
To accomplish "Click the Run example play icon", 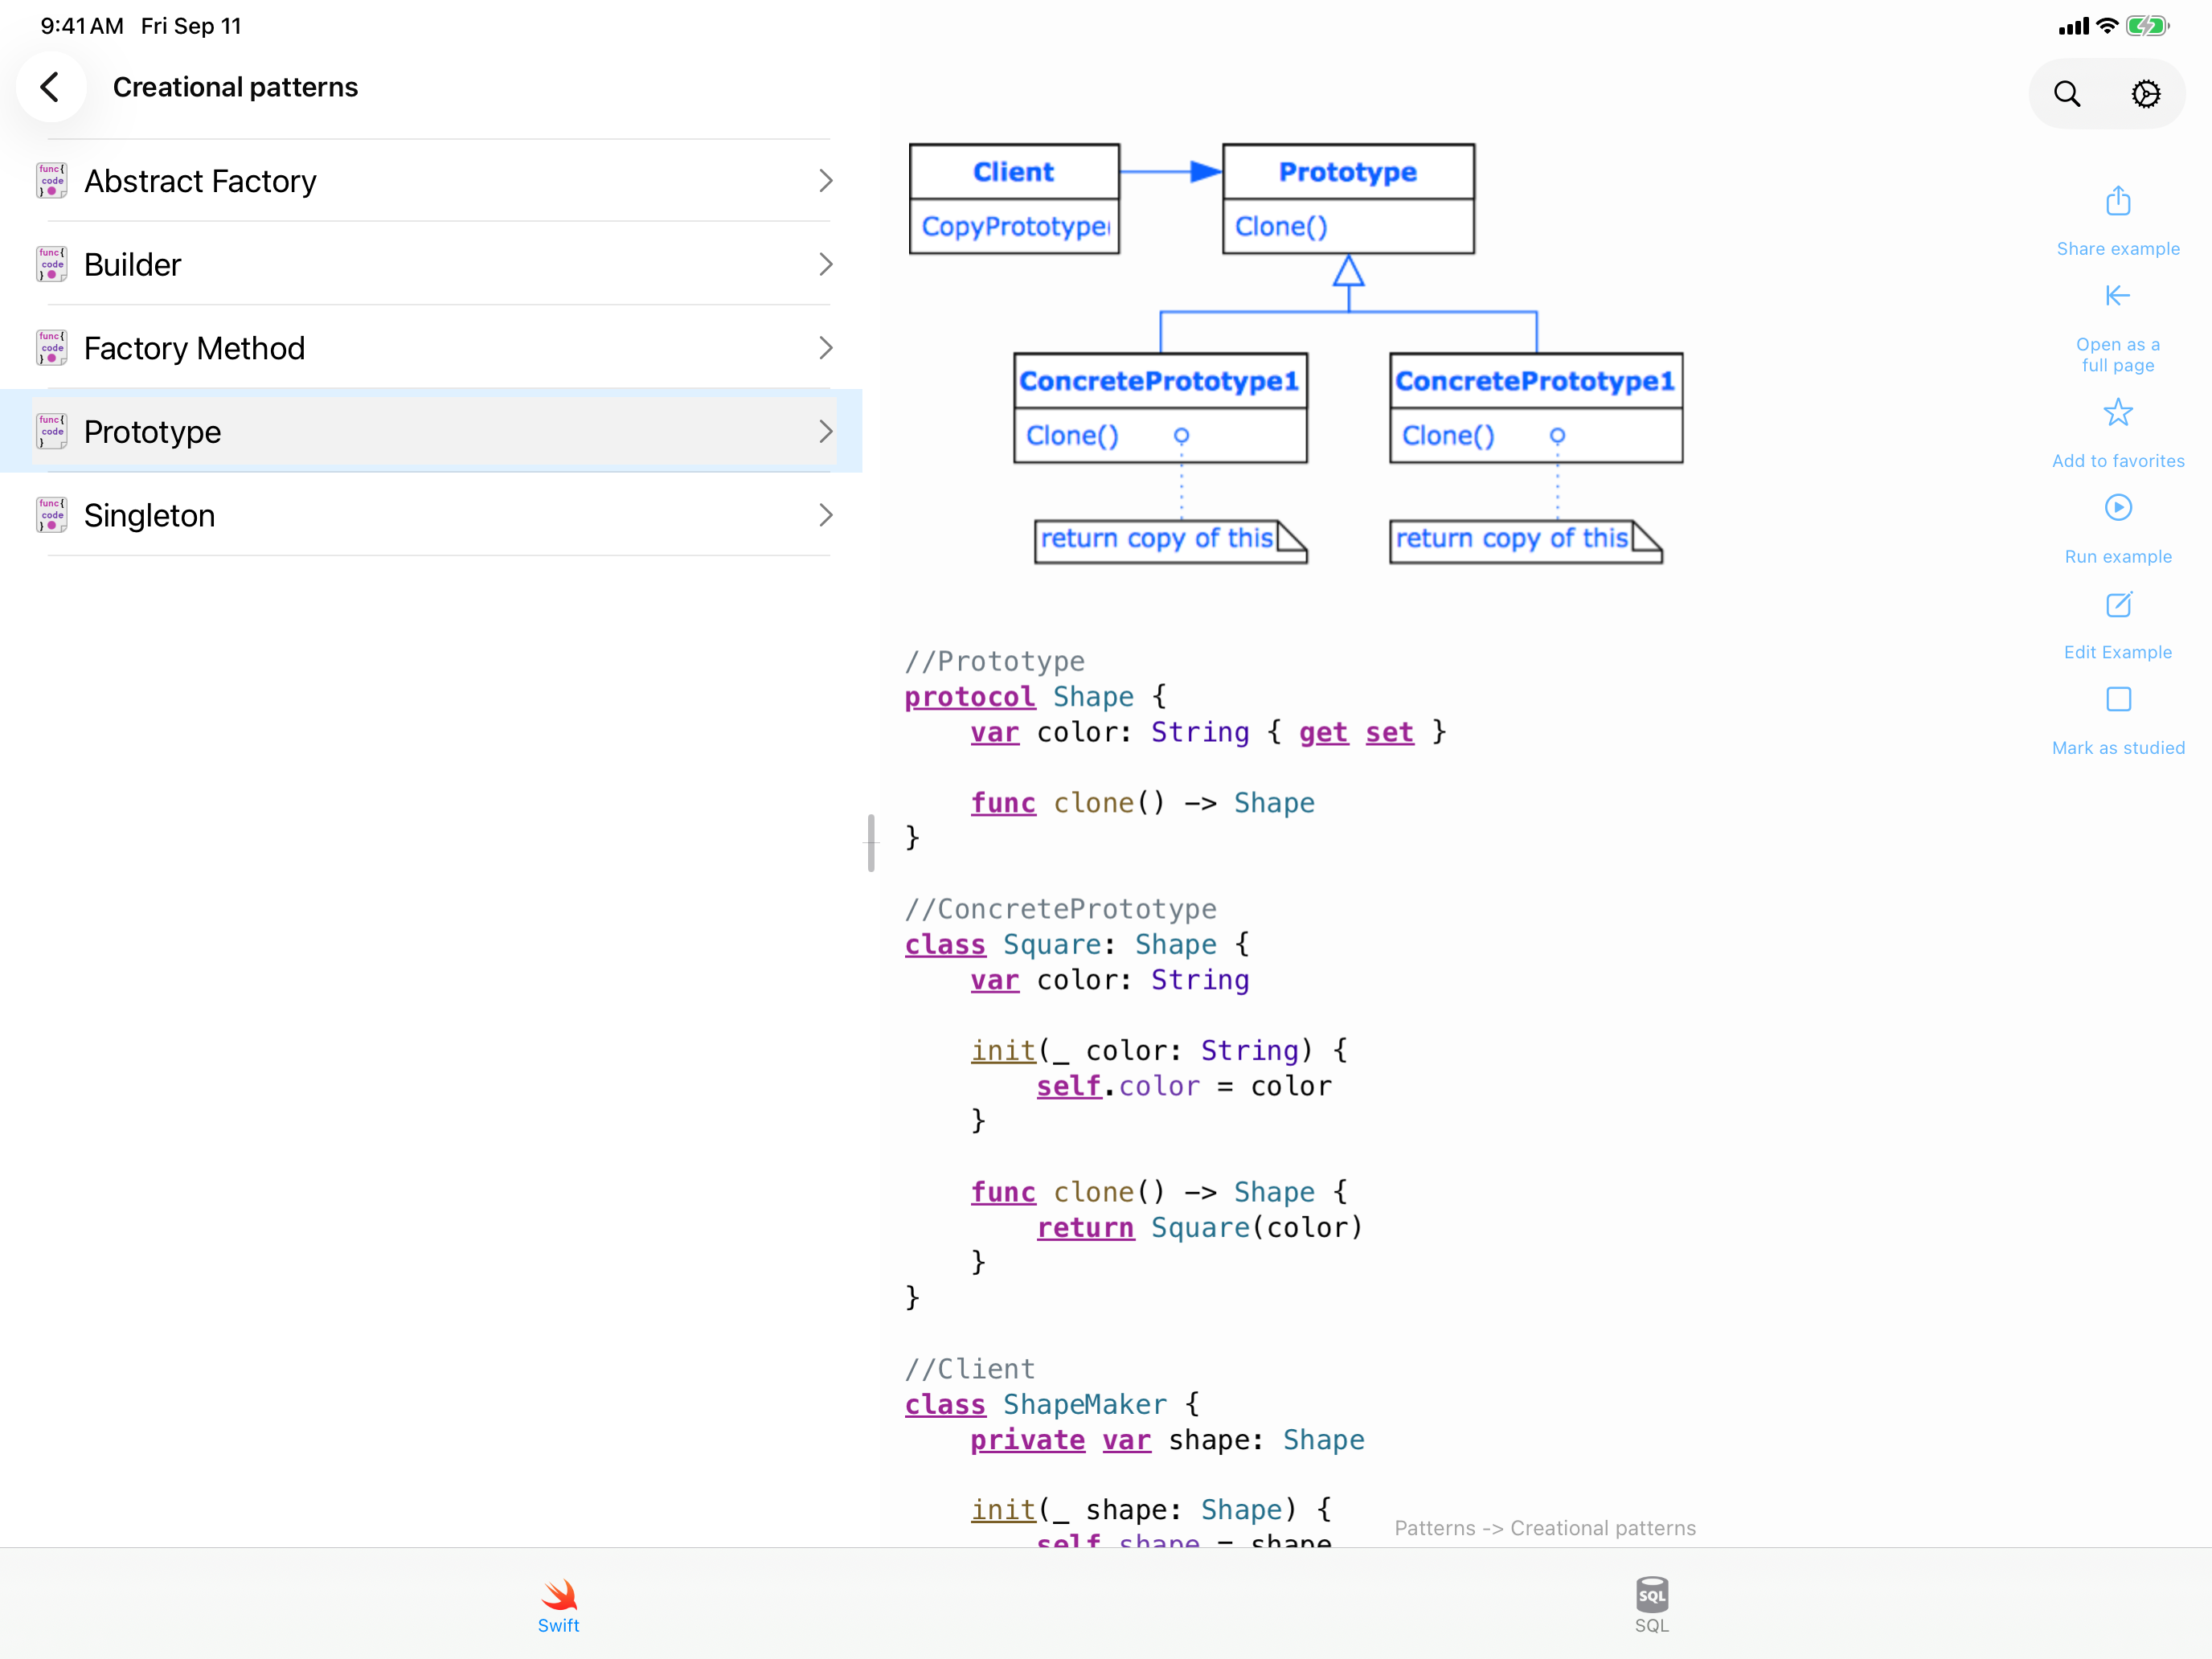I will click(2118, 508).
